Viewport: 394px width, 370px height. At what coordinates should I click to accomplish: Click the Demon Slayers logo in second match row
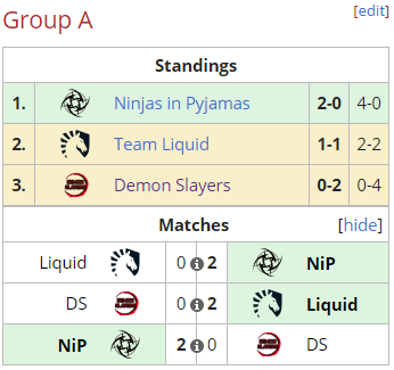(x=126, y=303)
